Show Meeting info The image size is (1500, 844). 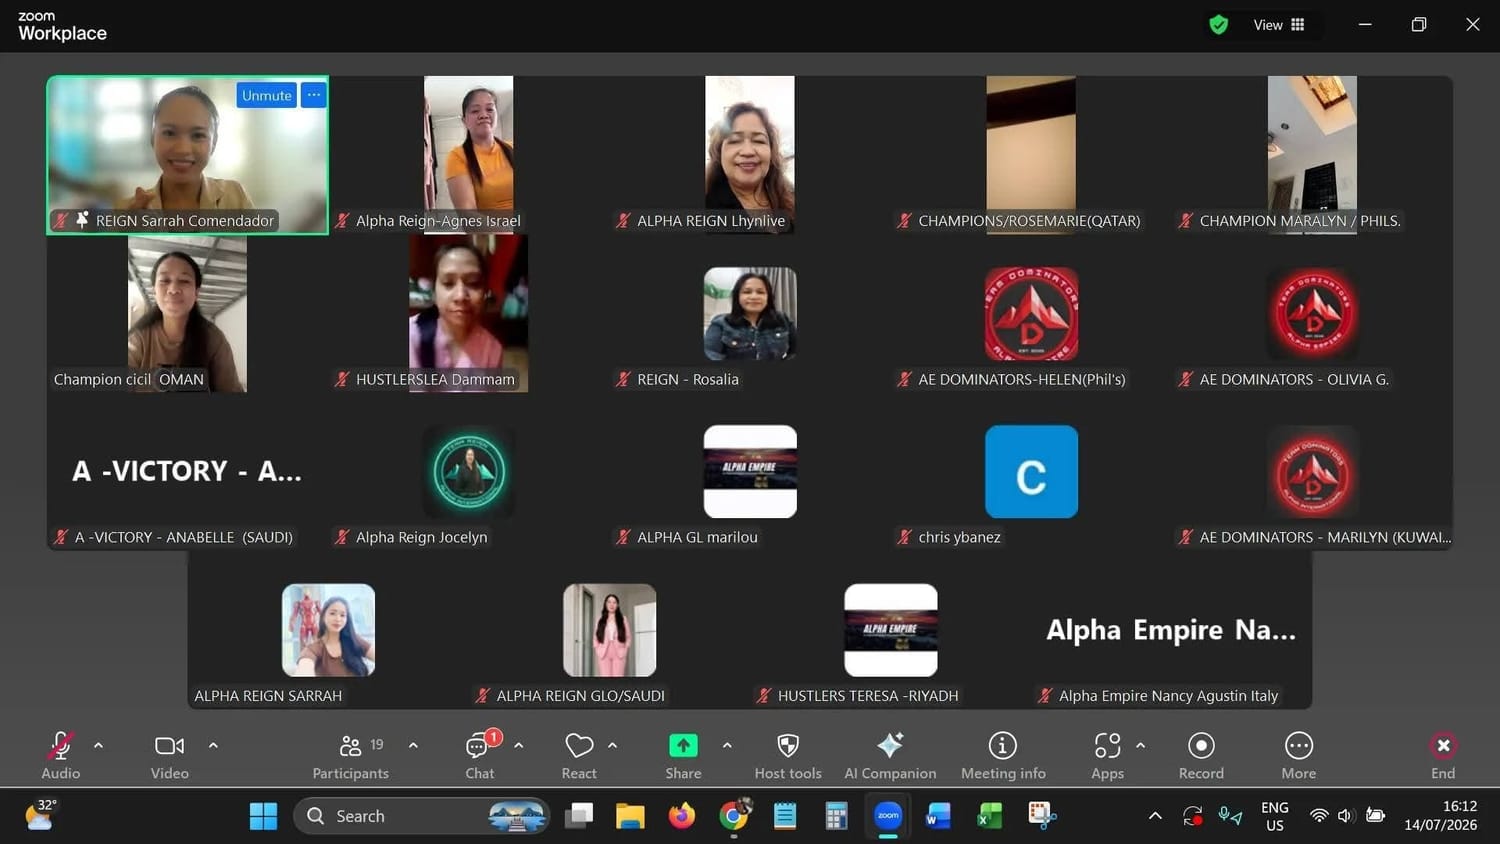pyautogui.click(x=1003, y=756)
